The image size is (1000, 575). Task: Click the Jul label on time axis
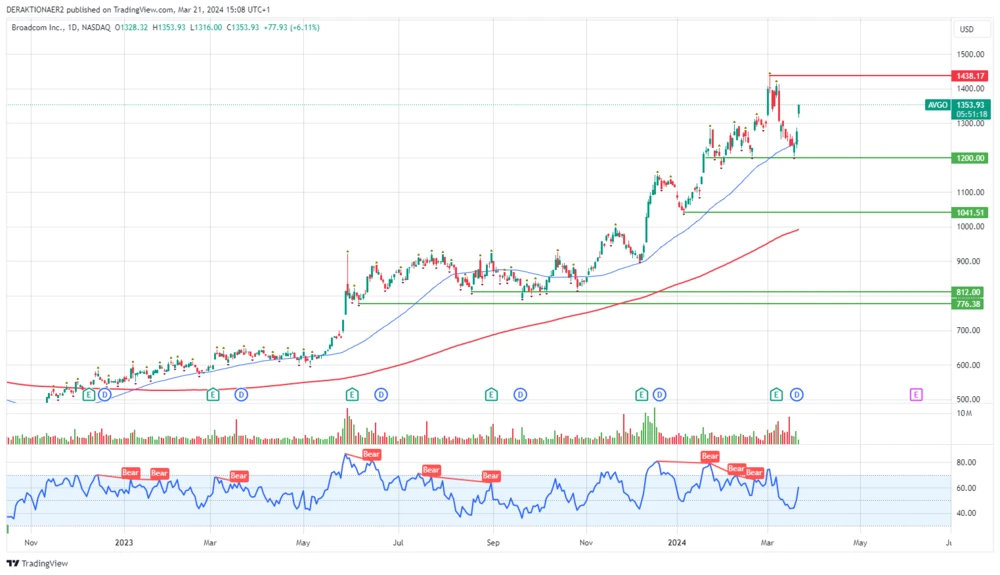point(398,543)
